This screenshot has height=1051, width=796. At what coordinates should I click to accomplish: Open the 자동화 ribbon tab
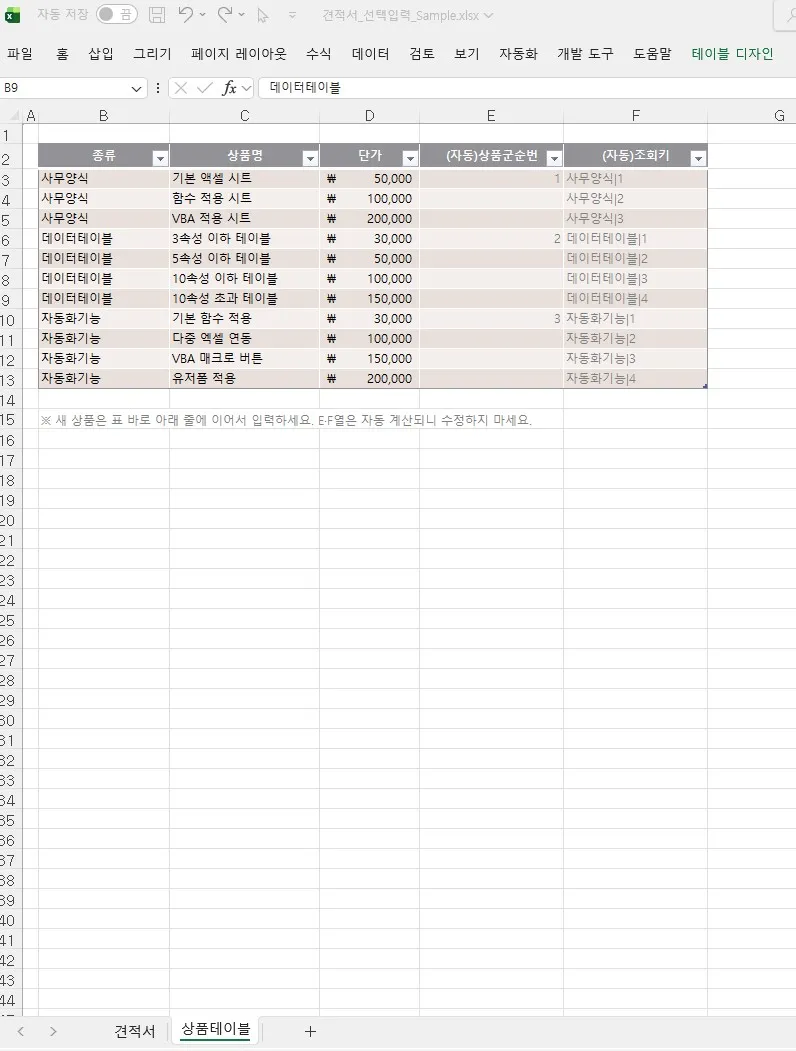pos(519,54)
